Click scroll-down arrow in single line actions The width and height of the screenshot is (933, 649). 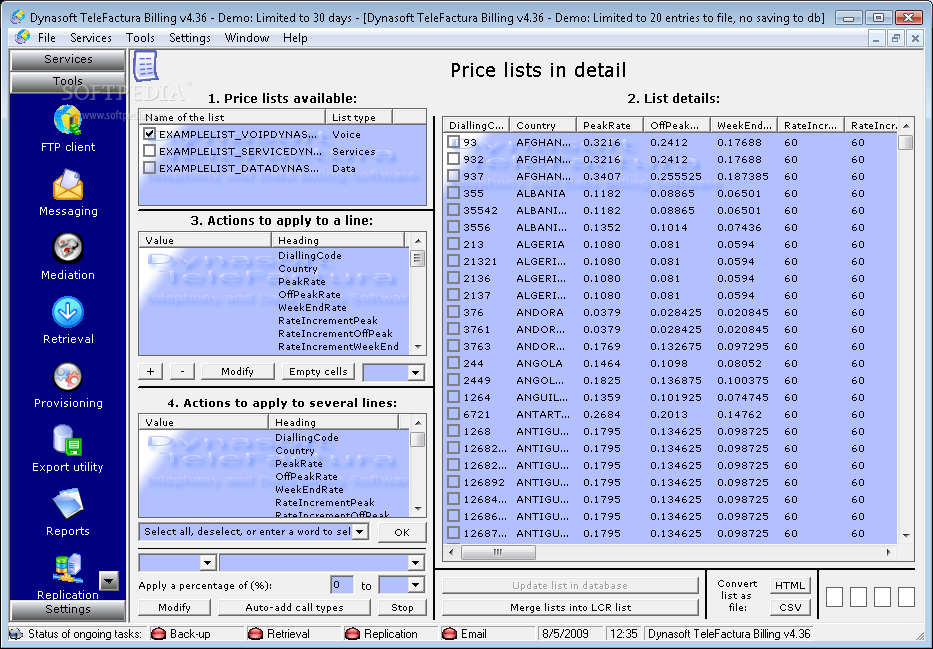[x=418, y=347]
